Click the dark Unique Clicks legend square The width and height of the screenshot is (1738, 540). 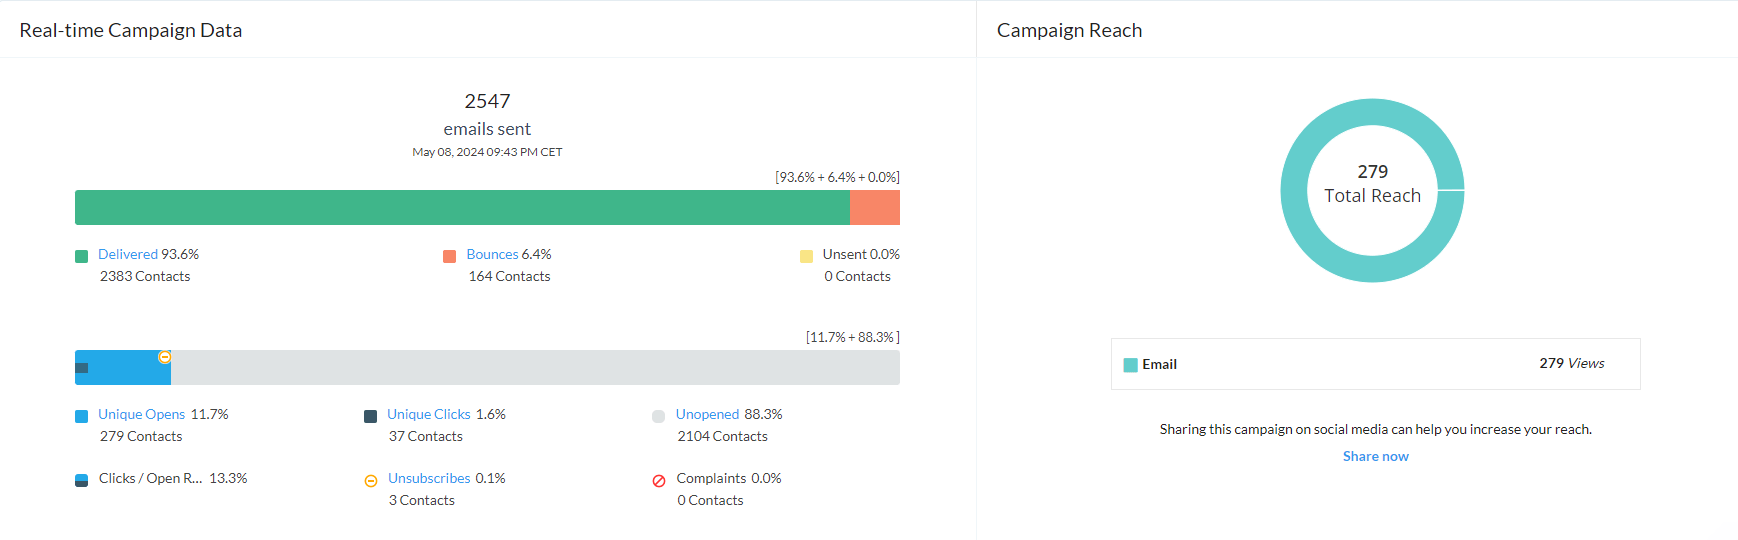(371, 416)
